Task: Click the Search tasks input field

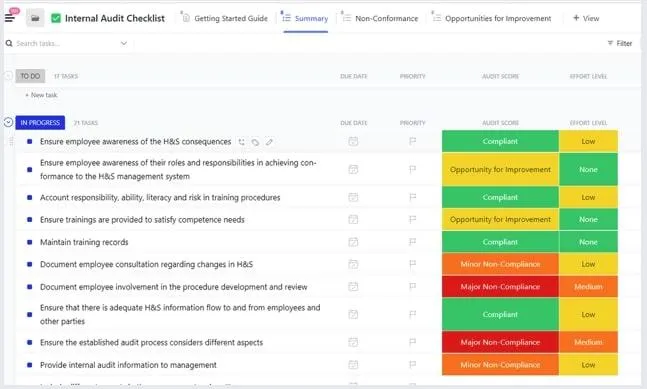Action: [x=66, y=43]
